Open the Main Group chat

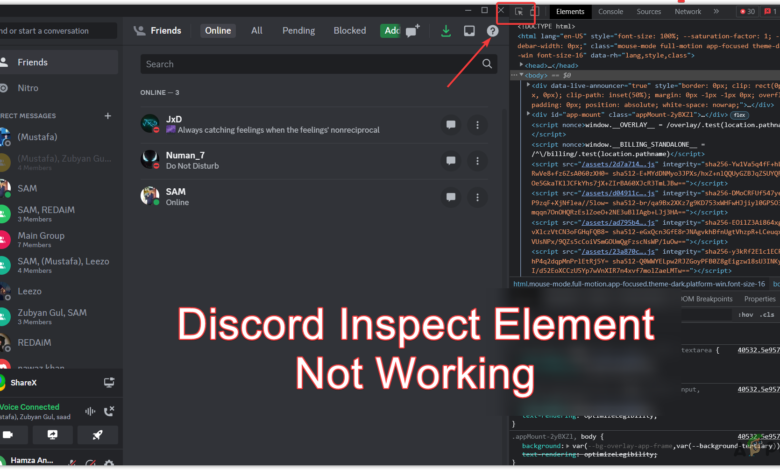(59, 240)
